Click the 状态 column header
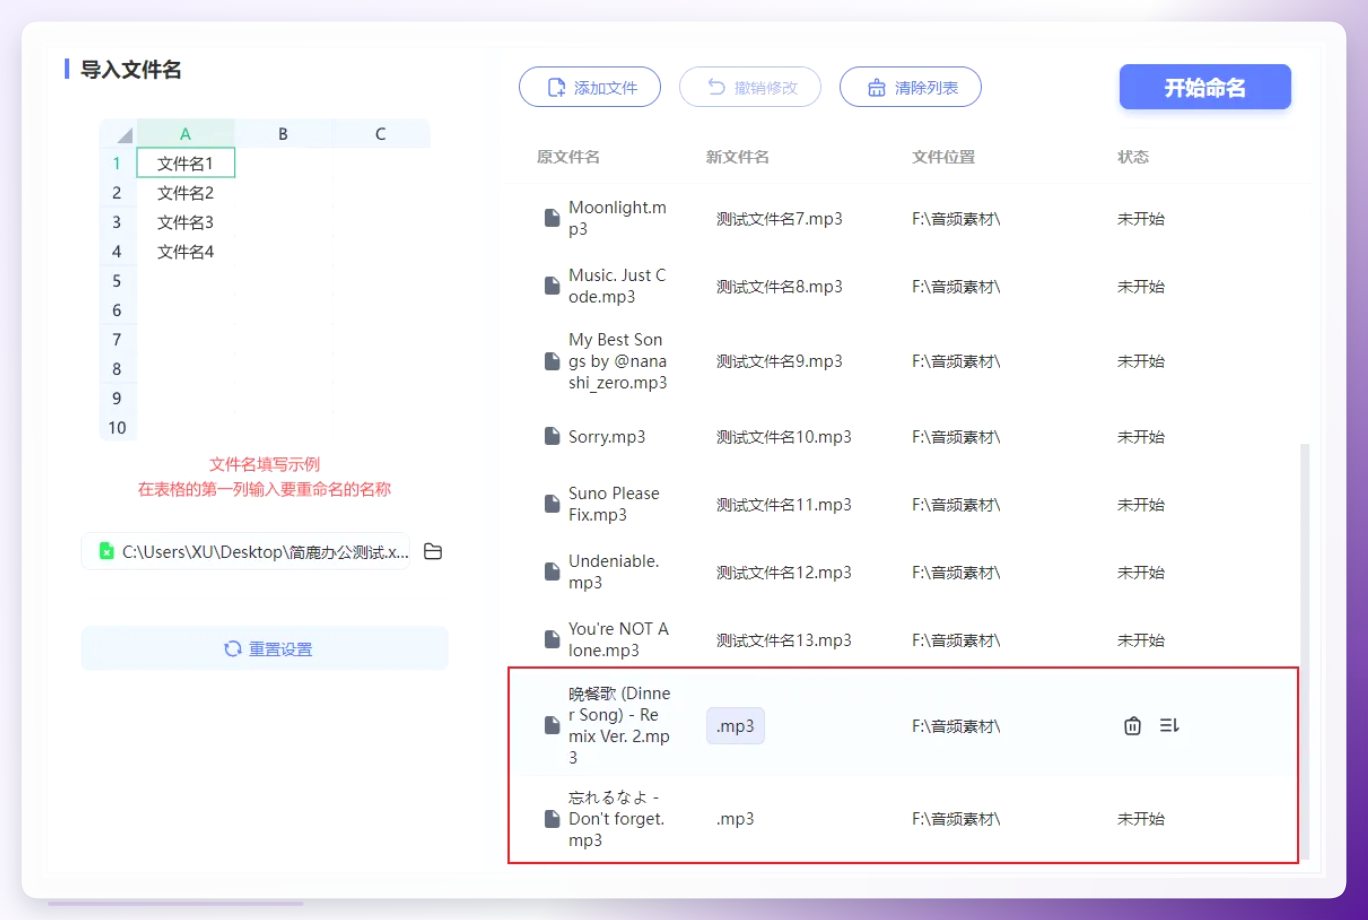The width and height of the screenshot is (1368, 920). tap(1133, 157)
